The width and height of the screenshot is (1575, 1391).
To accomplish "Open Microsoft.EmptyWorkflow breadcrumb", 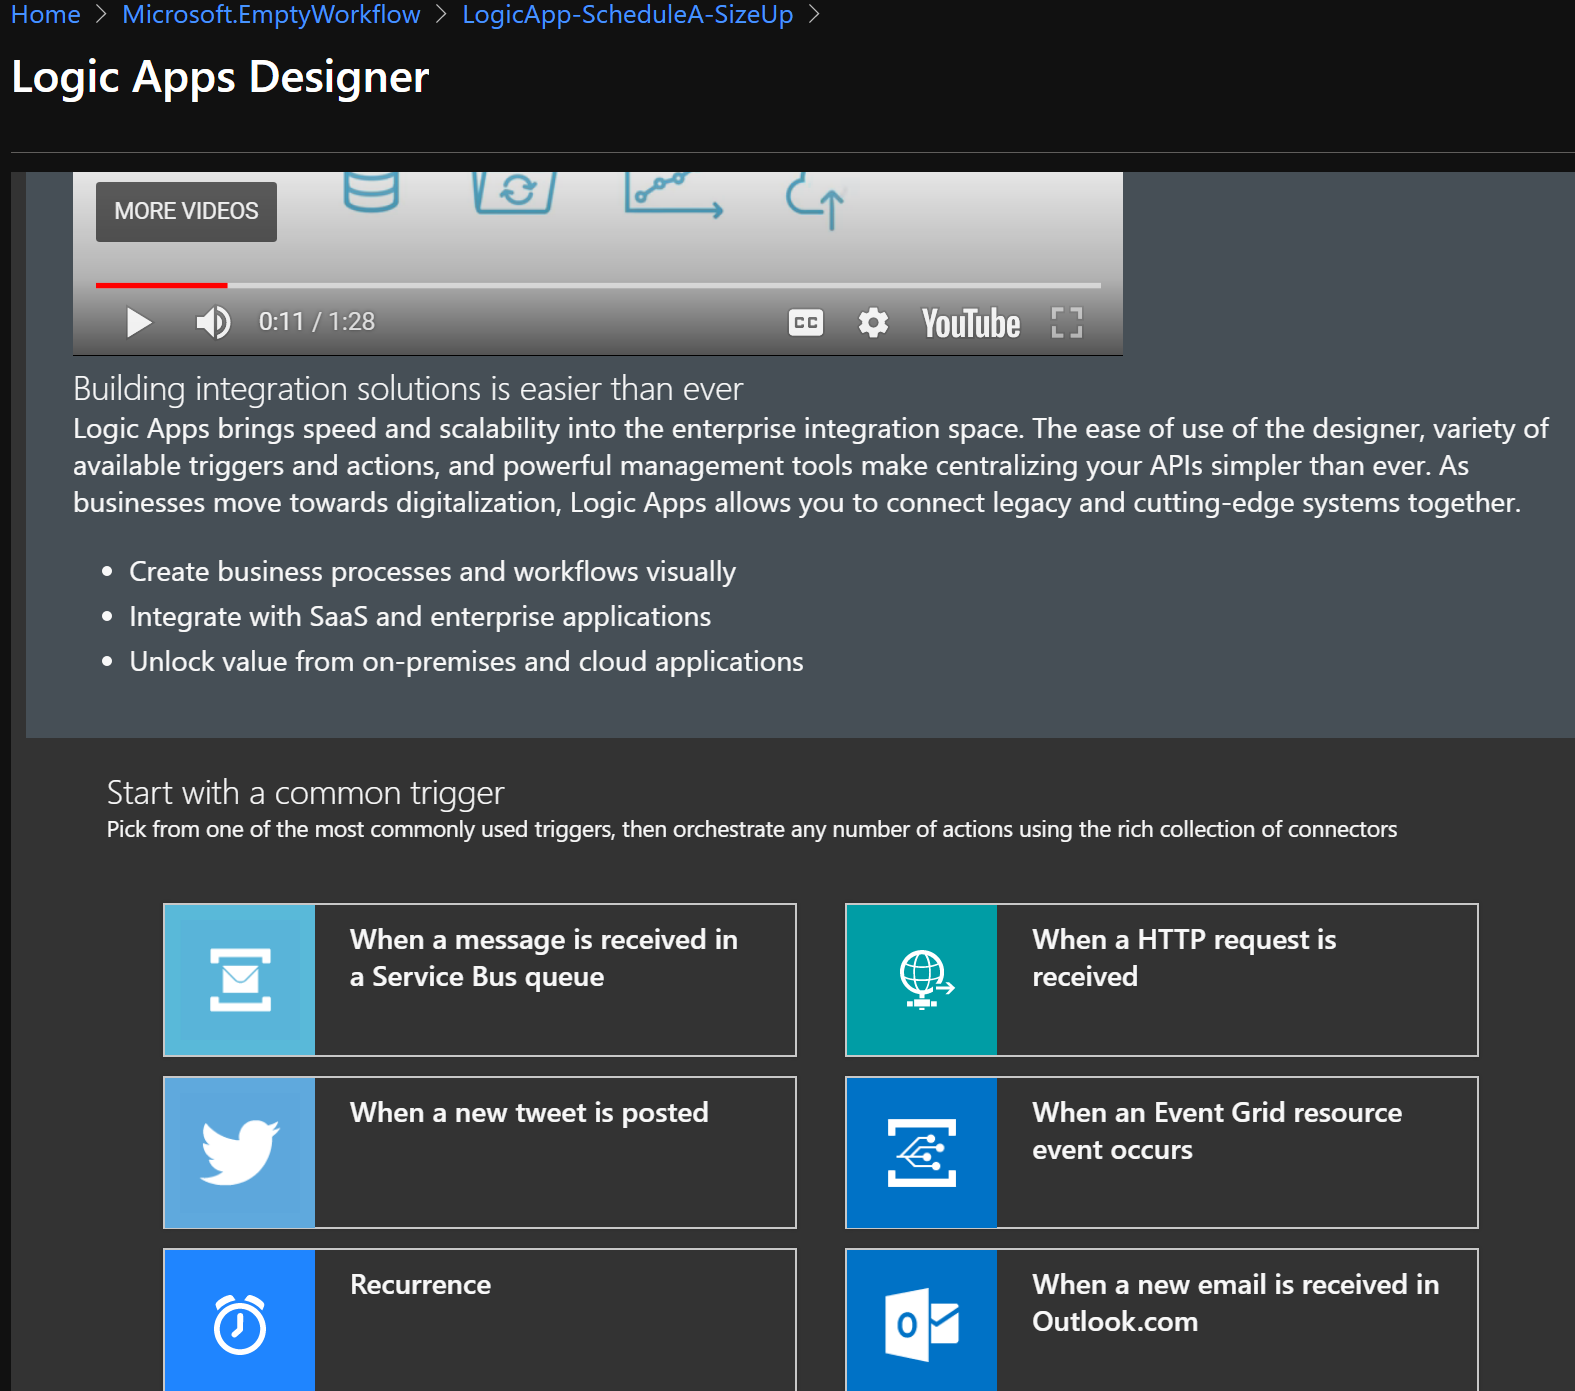I will click(271, 15).
